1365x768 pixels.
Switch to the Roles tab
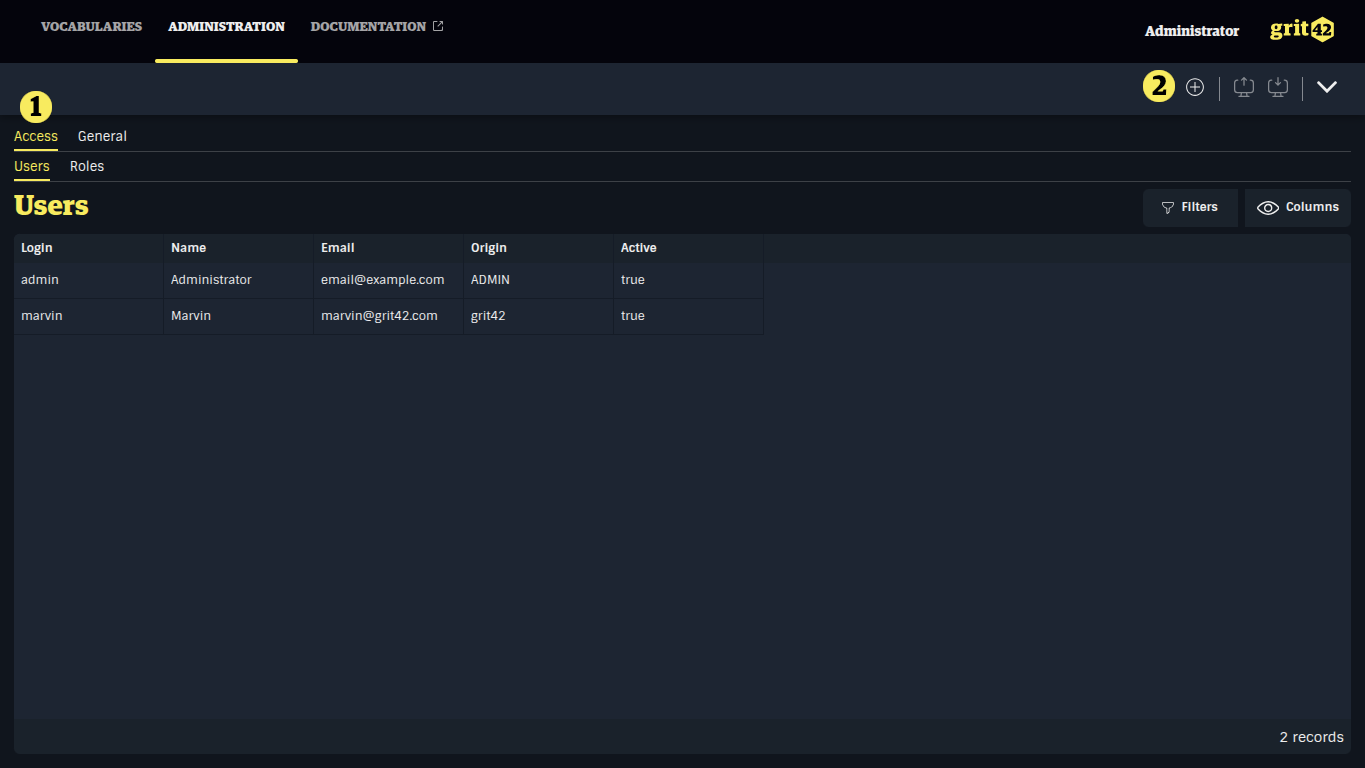point(86,166)
